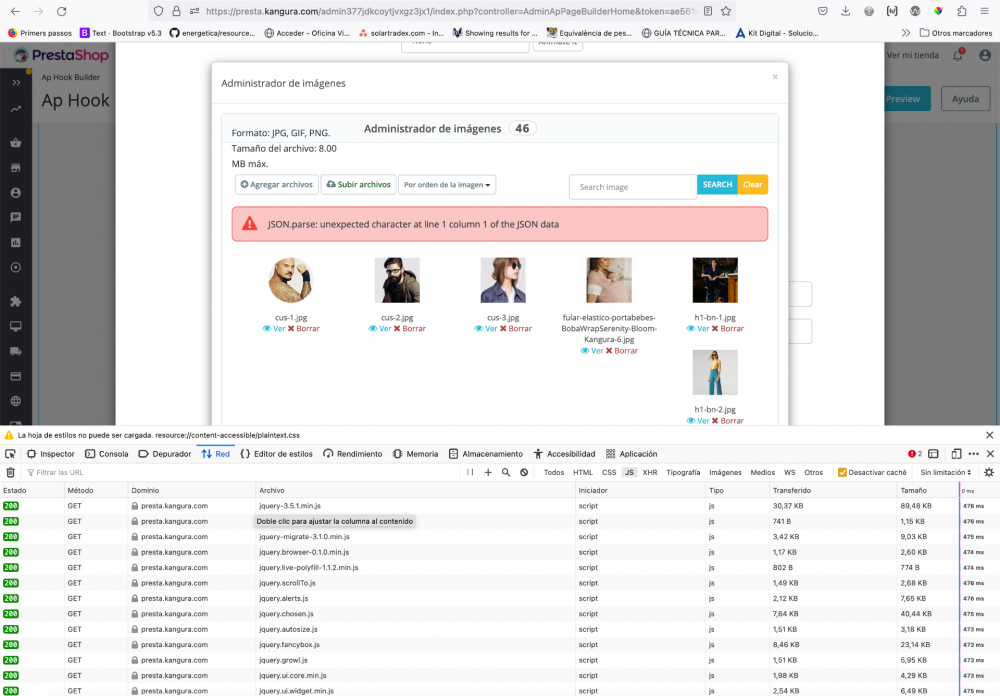Open the error count badge in DevTools
The image size is (1000, 696).
tap(915, 454)
